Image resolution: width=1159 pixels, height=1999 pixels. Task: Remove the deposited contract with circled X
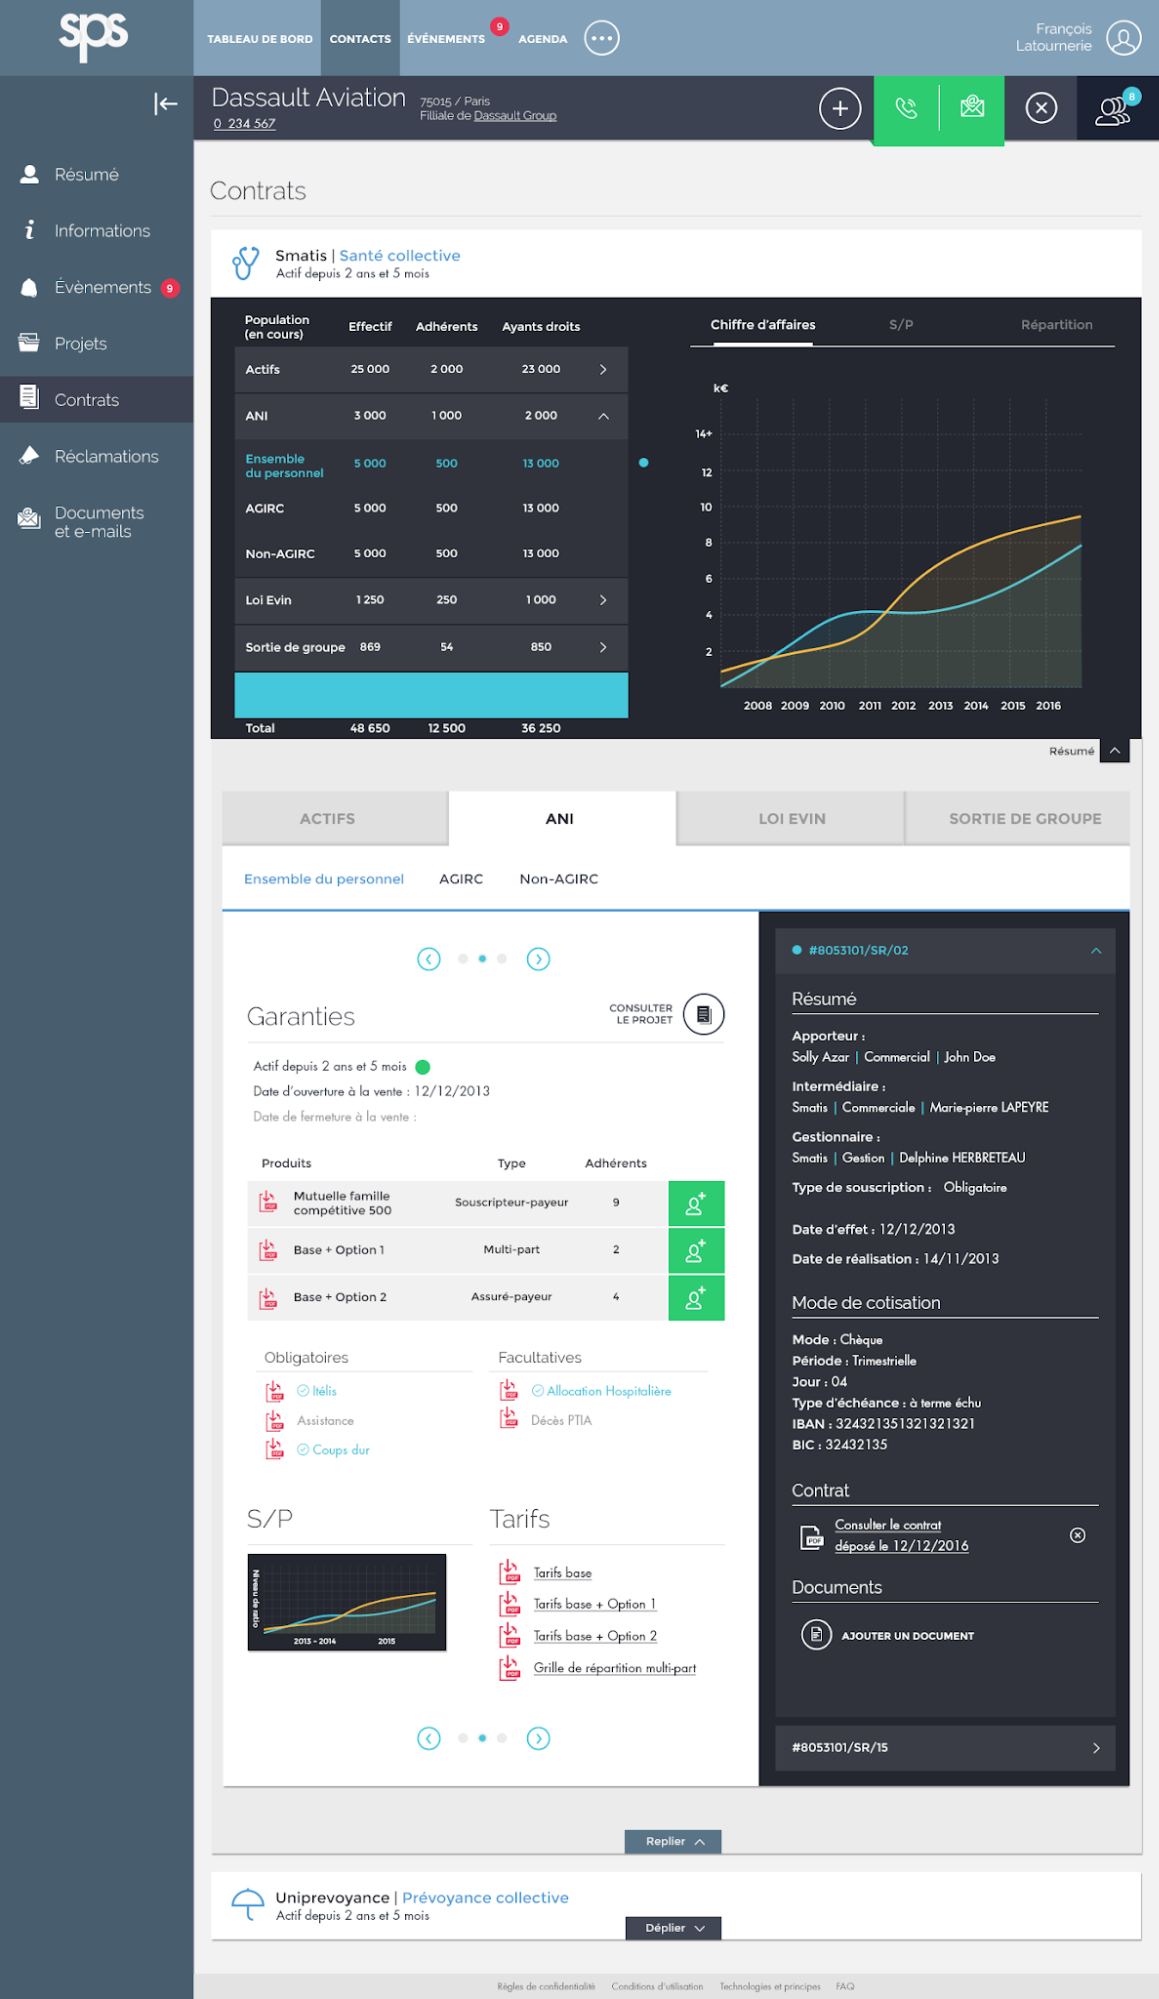click(1078, 1535)
